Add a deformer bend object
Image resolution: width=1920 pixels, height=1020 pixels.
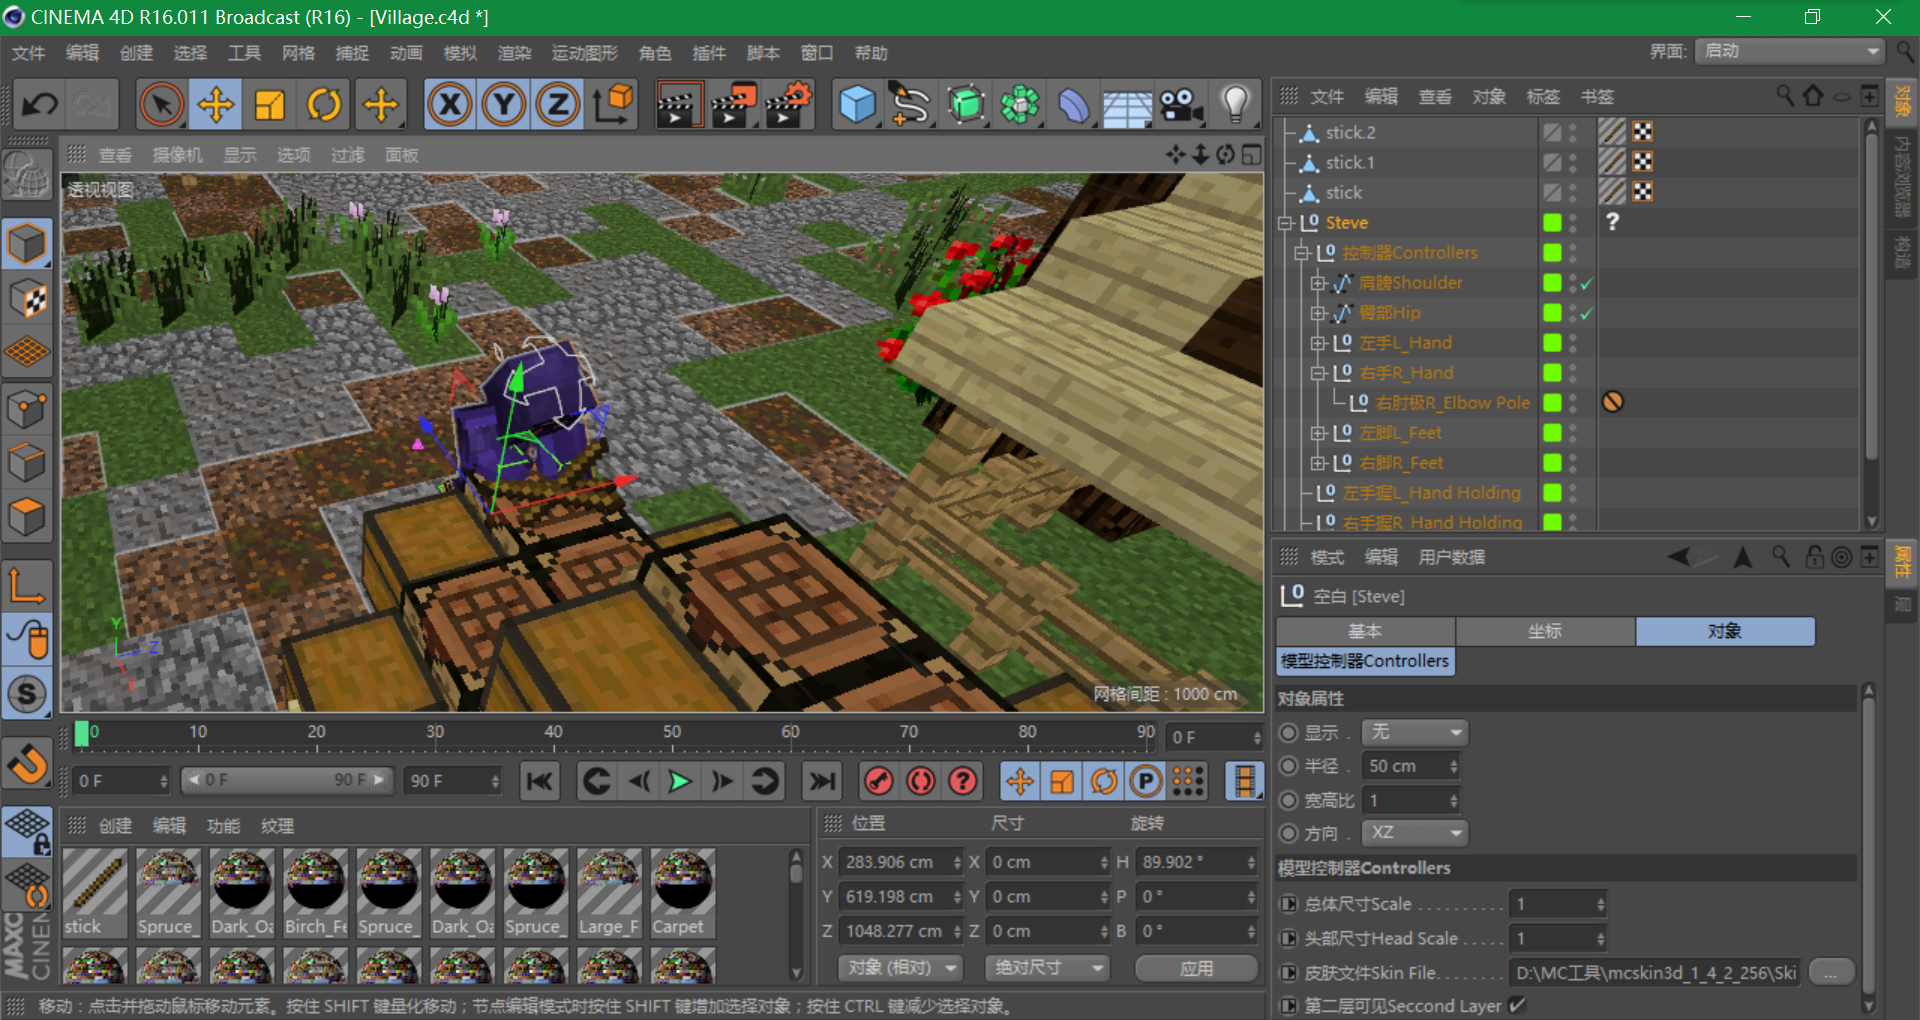tap(1073, 104)
